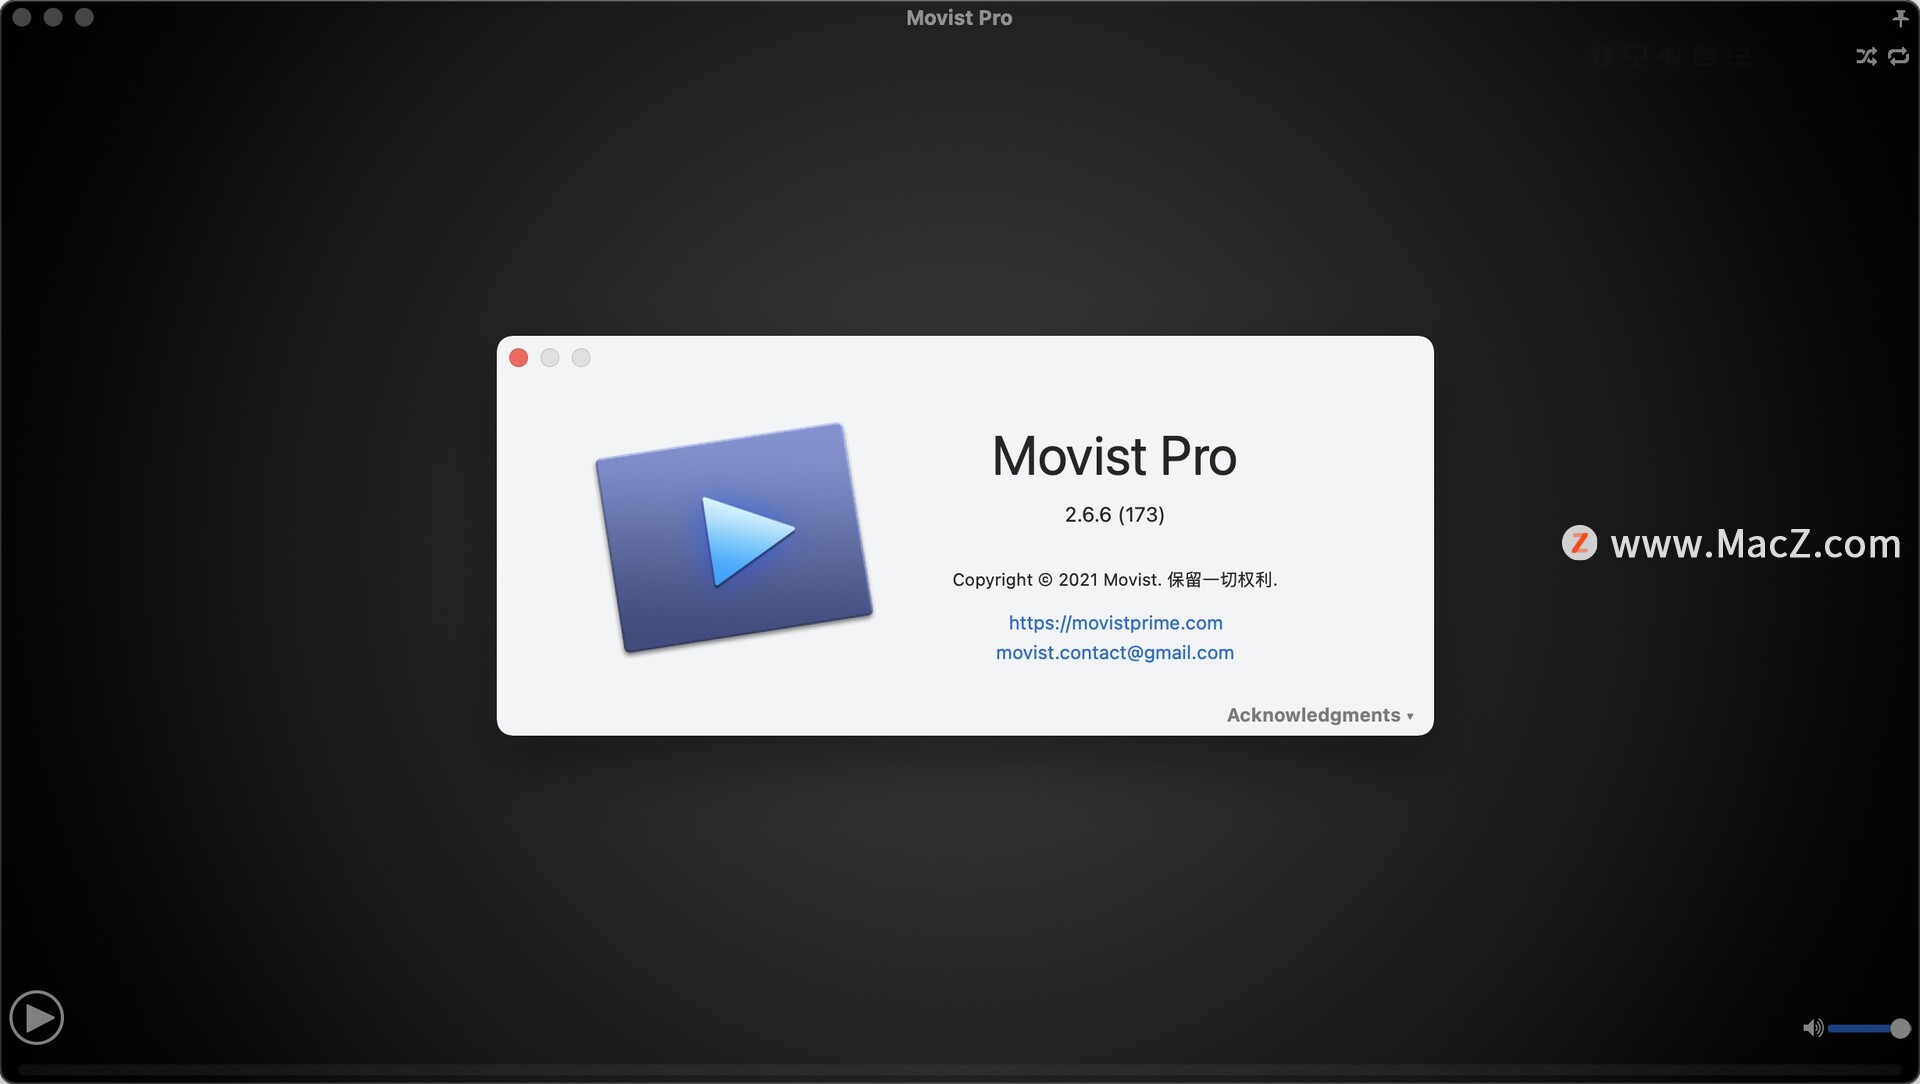
Task: Open the https://movistprime.com link
Action: tap(1115, 623)
